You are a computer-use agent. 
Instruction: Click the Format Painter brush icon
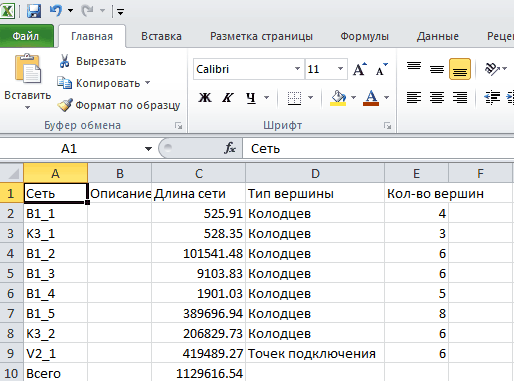point(65,105)
